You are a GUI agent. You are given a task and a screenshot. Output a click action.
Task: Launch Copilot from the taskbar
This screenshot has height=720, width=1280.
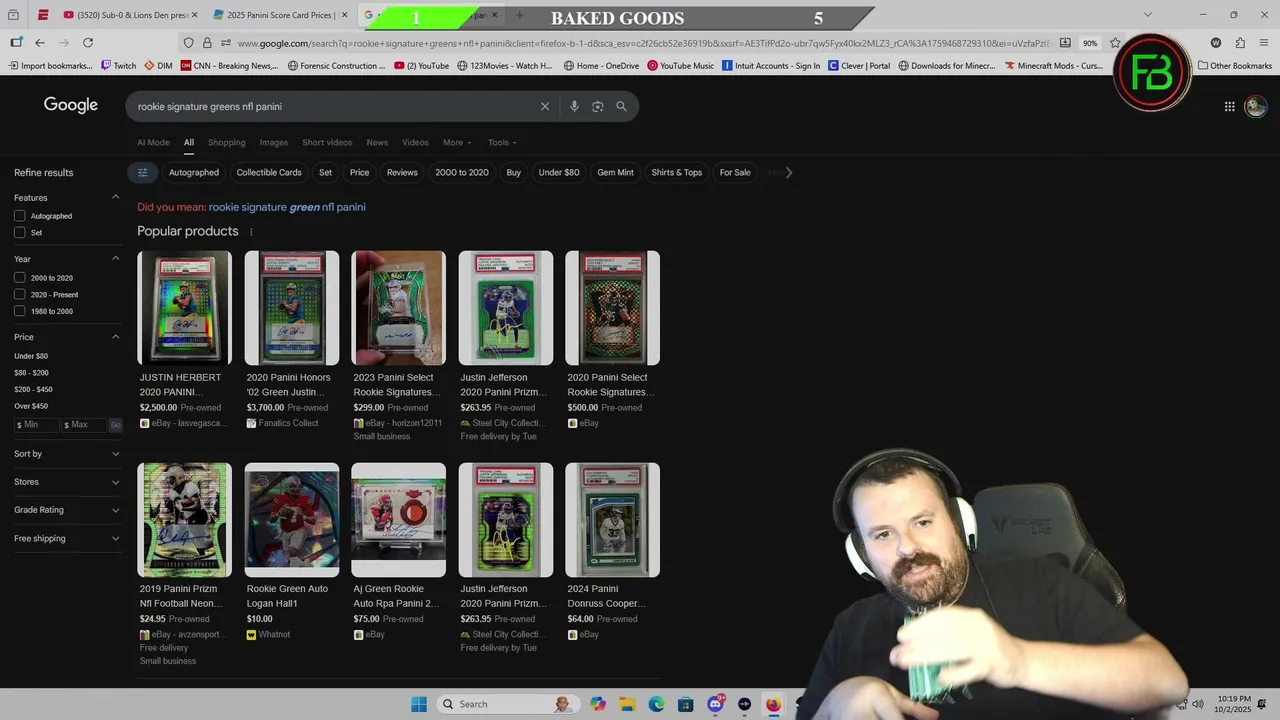[598, 704]
